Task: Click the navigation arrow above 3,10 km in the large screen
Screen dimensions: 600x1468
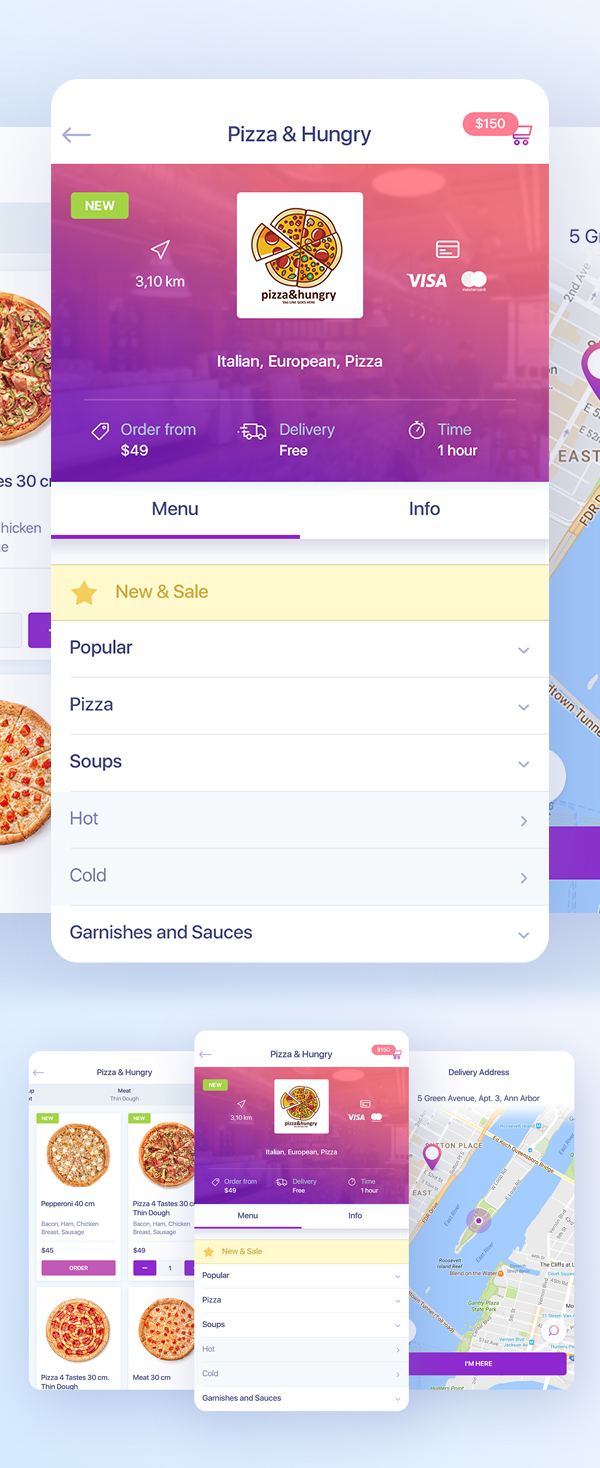Action: pos(160,249)
